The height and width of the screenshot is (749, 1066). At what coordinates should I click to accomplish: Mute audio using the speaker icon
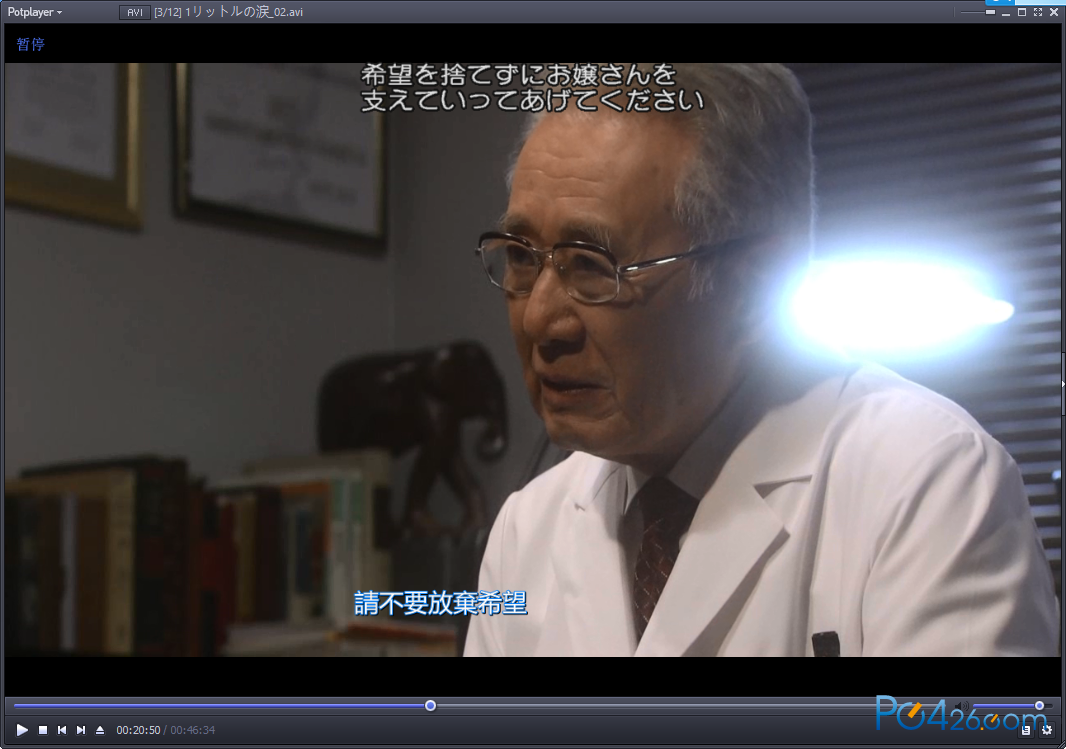[x=962, y=706]
